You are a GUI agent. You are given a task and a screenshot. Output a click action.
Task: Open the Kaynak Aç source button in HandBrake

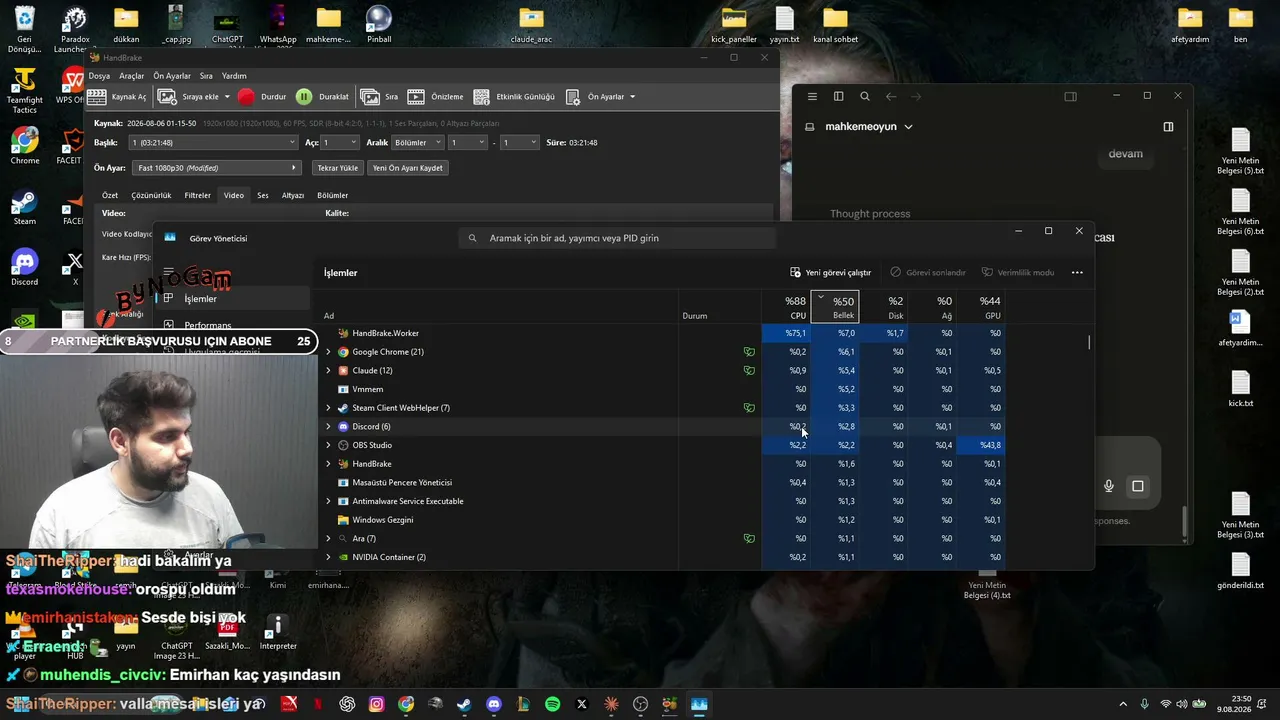(117, 97)
